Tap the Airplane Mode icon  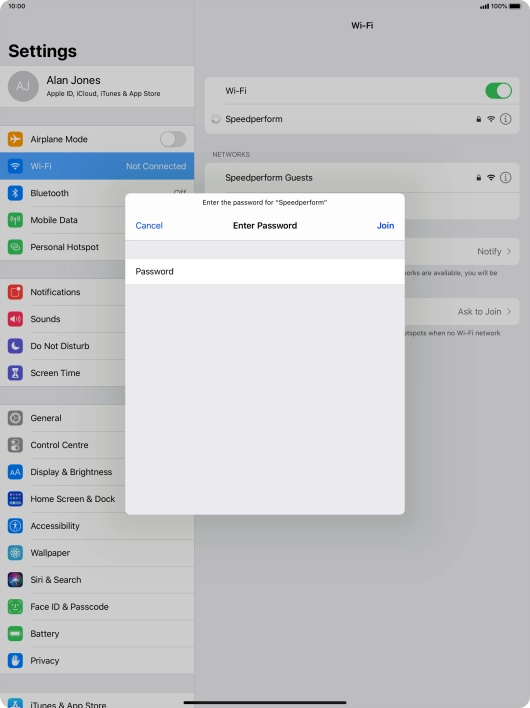[x=15, y=139]
